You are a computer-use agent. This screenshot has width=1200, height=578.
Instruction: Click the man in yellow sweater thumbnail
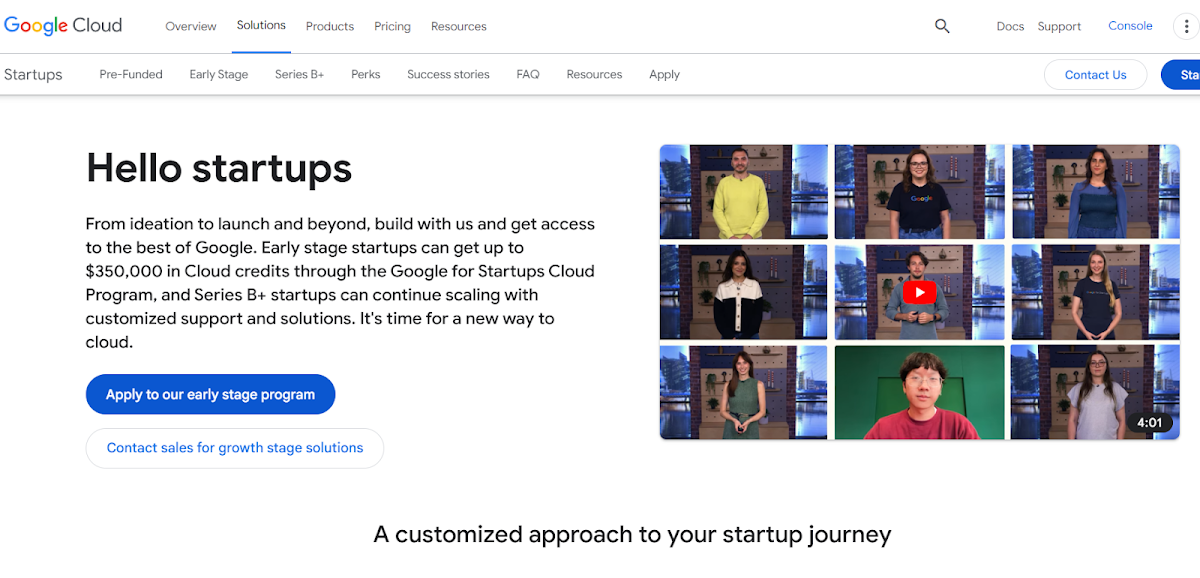tap(743, 192)
